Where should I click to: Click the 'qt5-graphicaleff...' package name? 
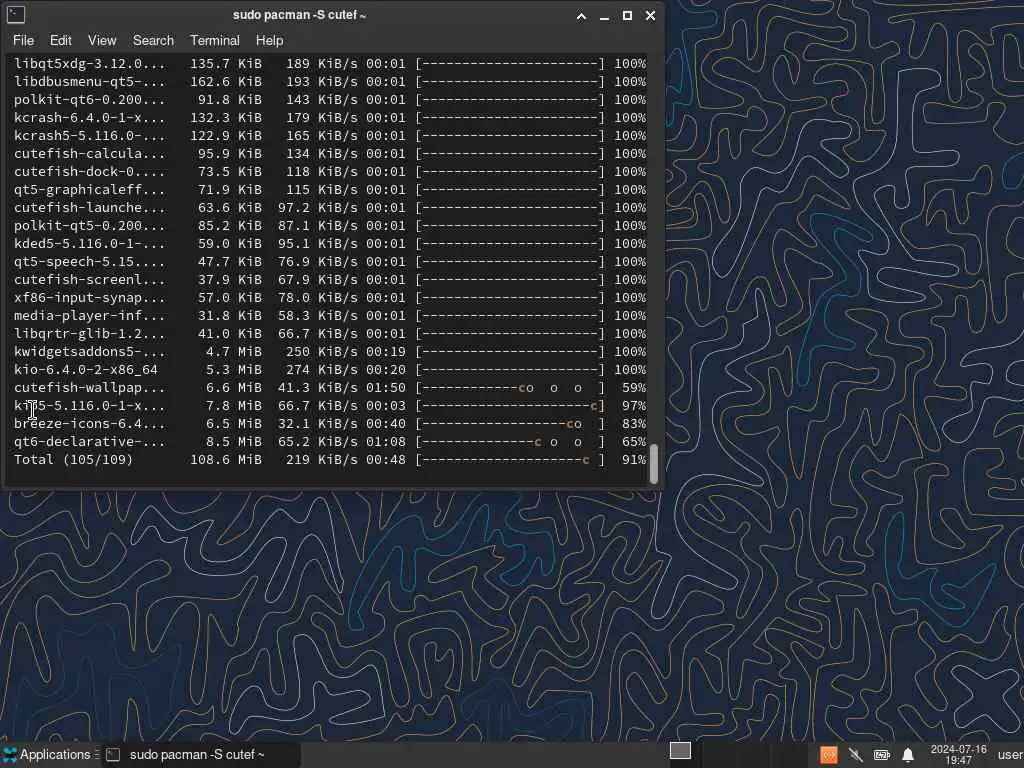point(89,190)
